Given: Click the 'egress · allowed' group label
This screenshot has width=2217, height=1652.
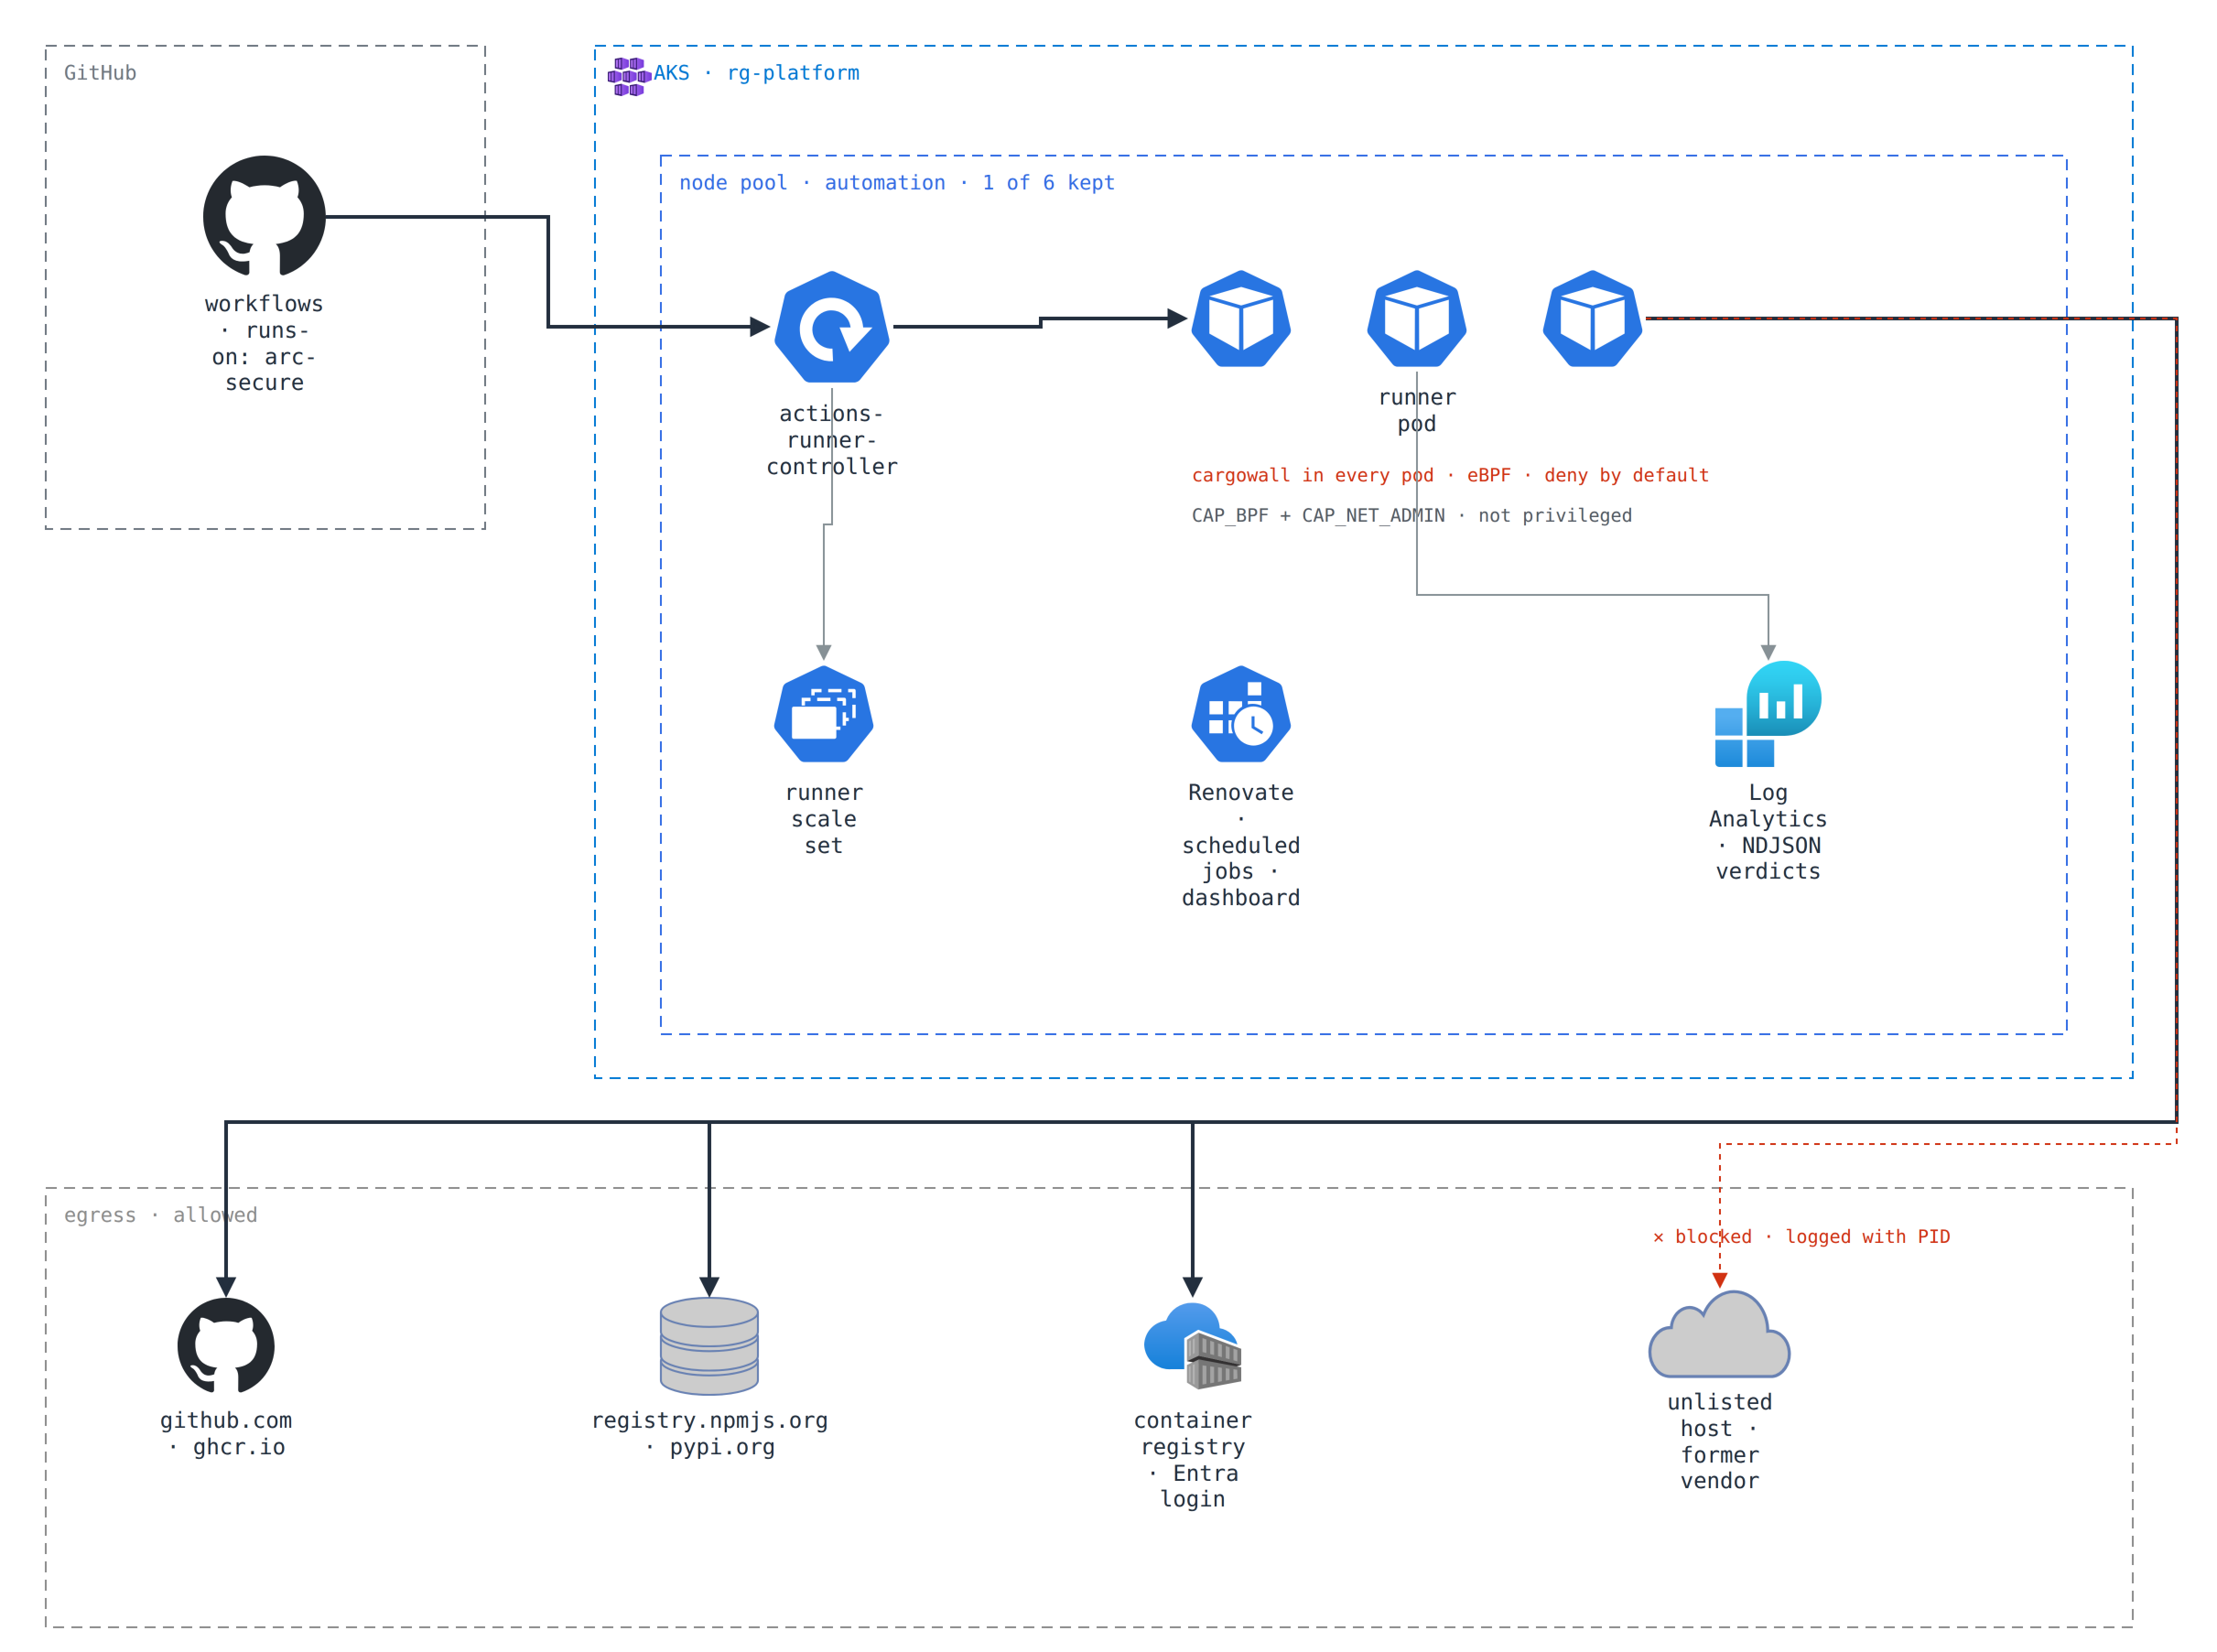Looking at the screenshot, I should coord(161,1215).
